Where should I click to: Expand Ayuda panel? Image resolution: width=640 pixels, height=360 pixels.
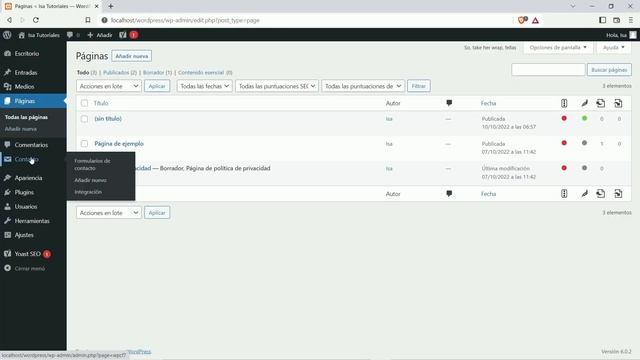[x=613, y=48]
